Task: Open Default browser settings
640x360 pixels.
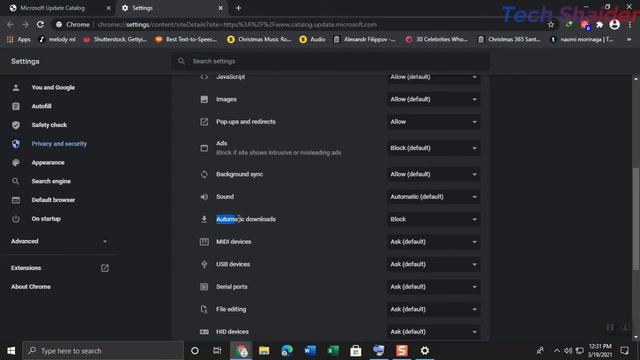Action: [x=53, y=200]
